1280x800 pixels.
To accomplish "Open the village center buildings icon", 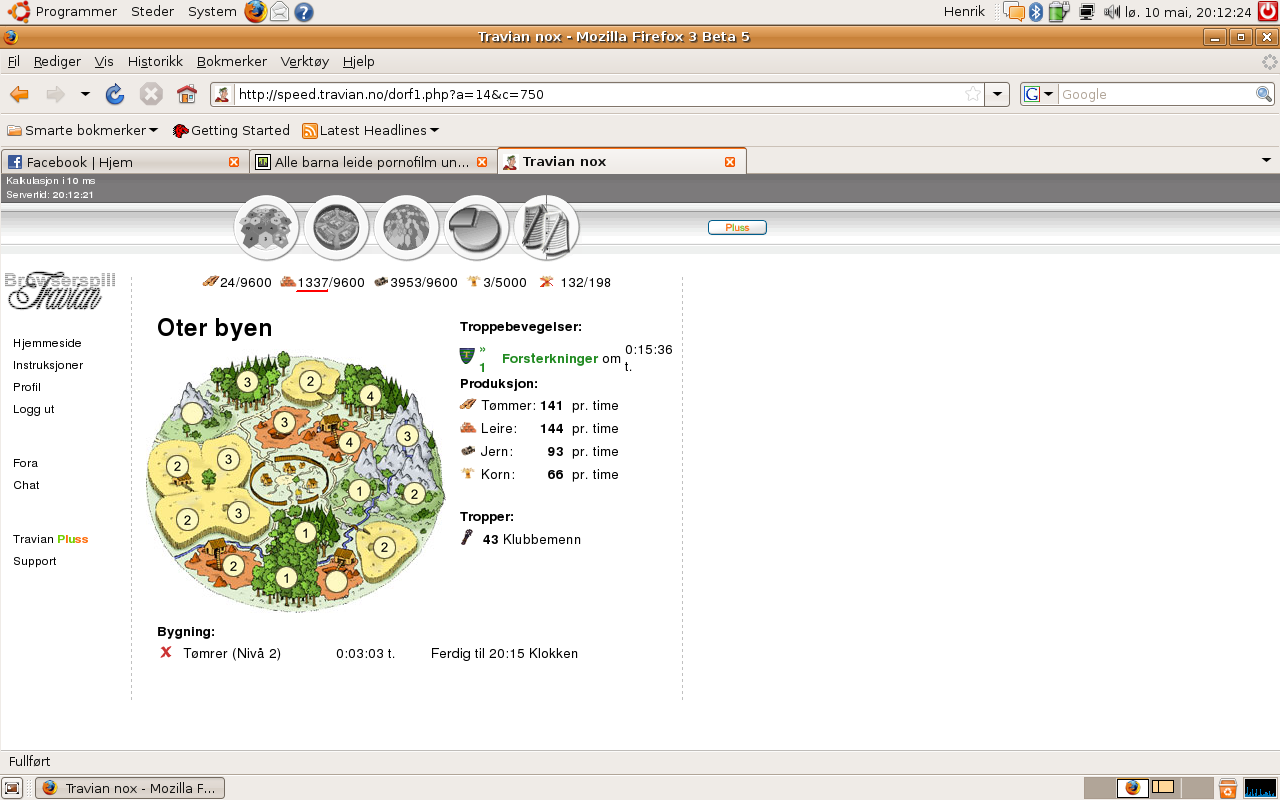I will 337,228.
